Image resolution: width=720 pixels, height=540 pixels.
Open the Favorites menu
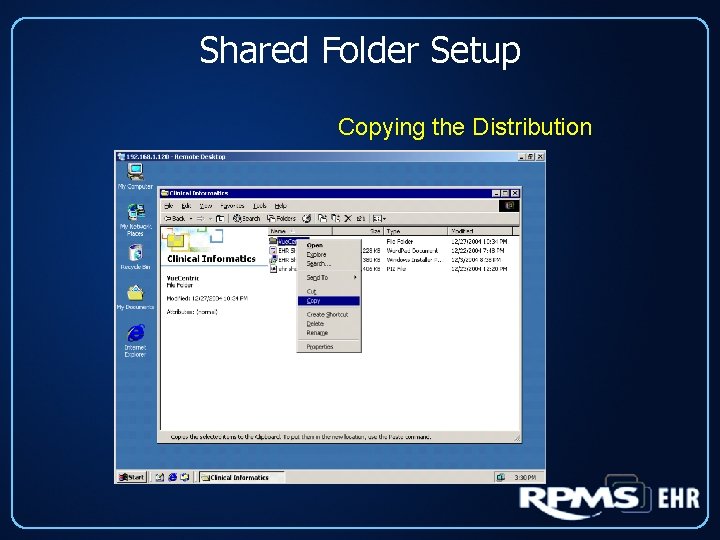coord(232,206)
